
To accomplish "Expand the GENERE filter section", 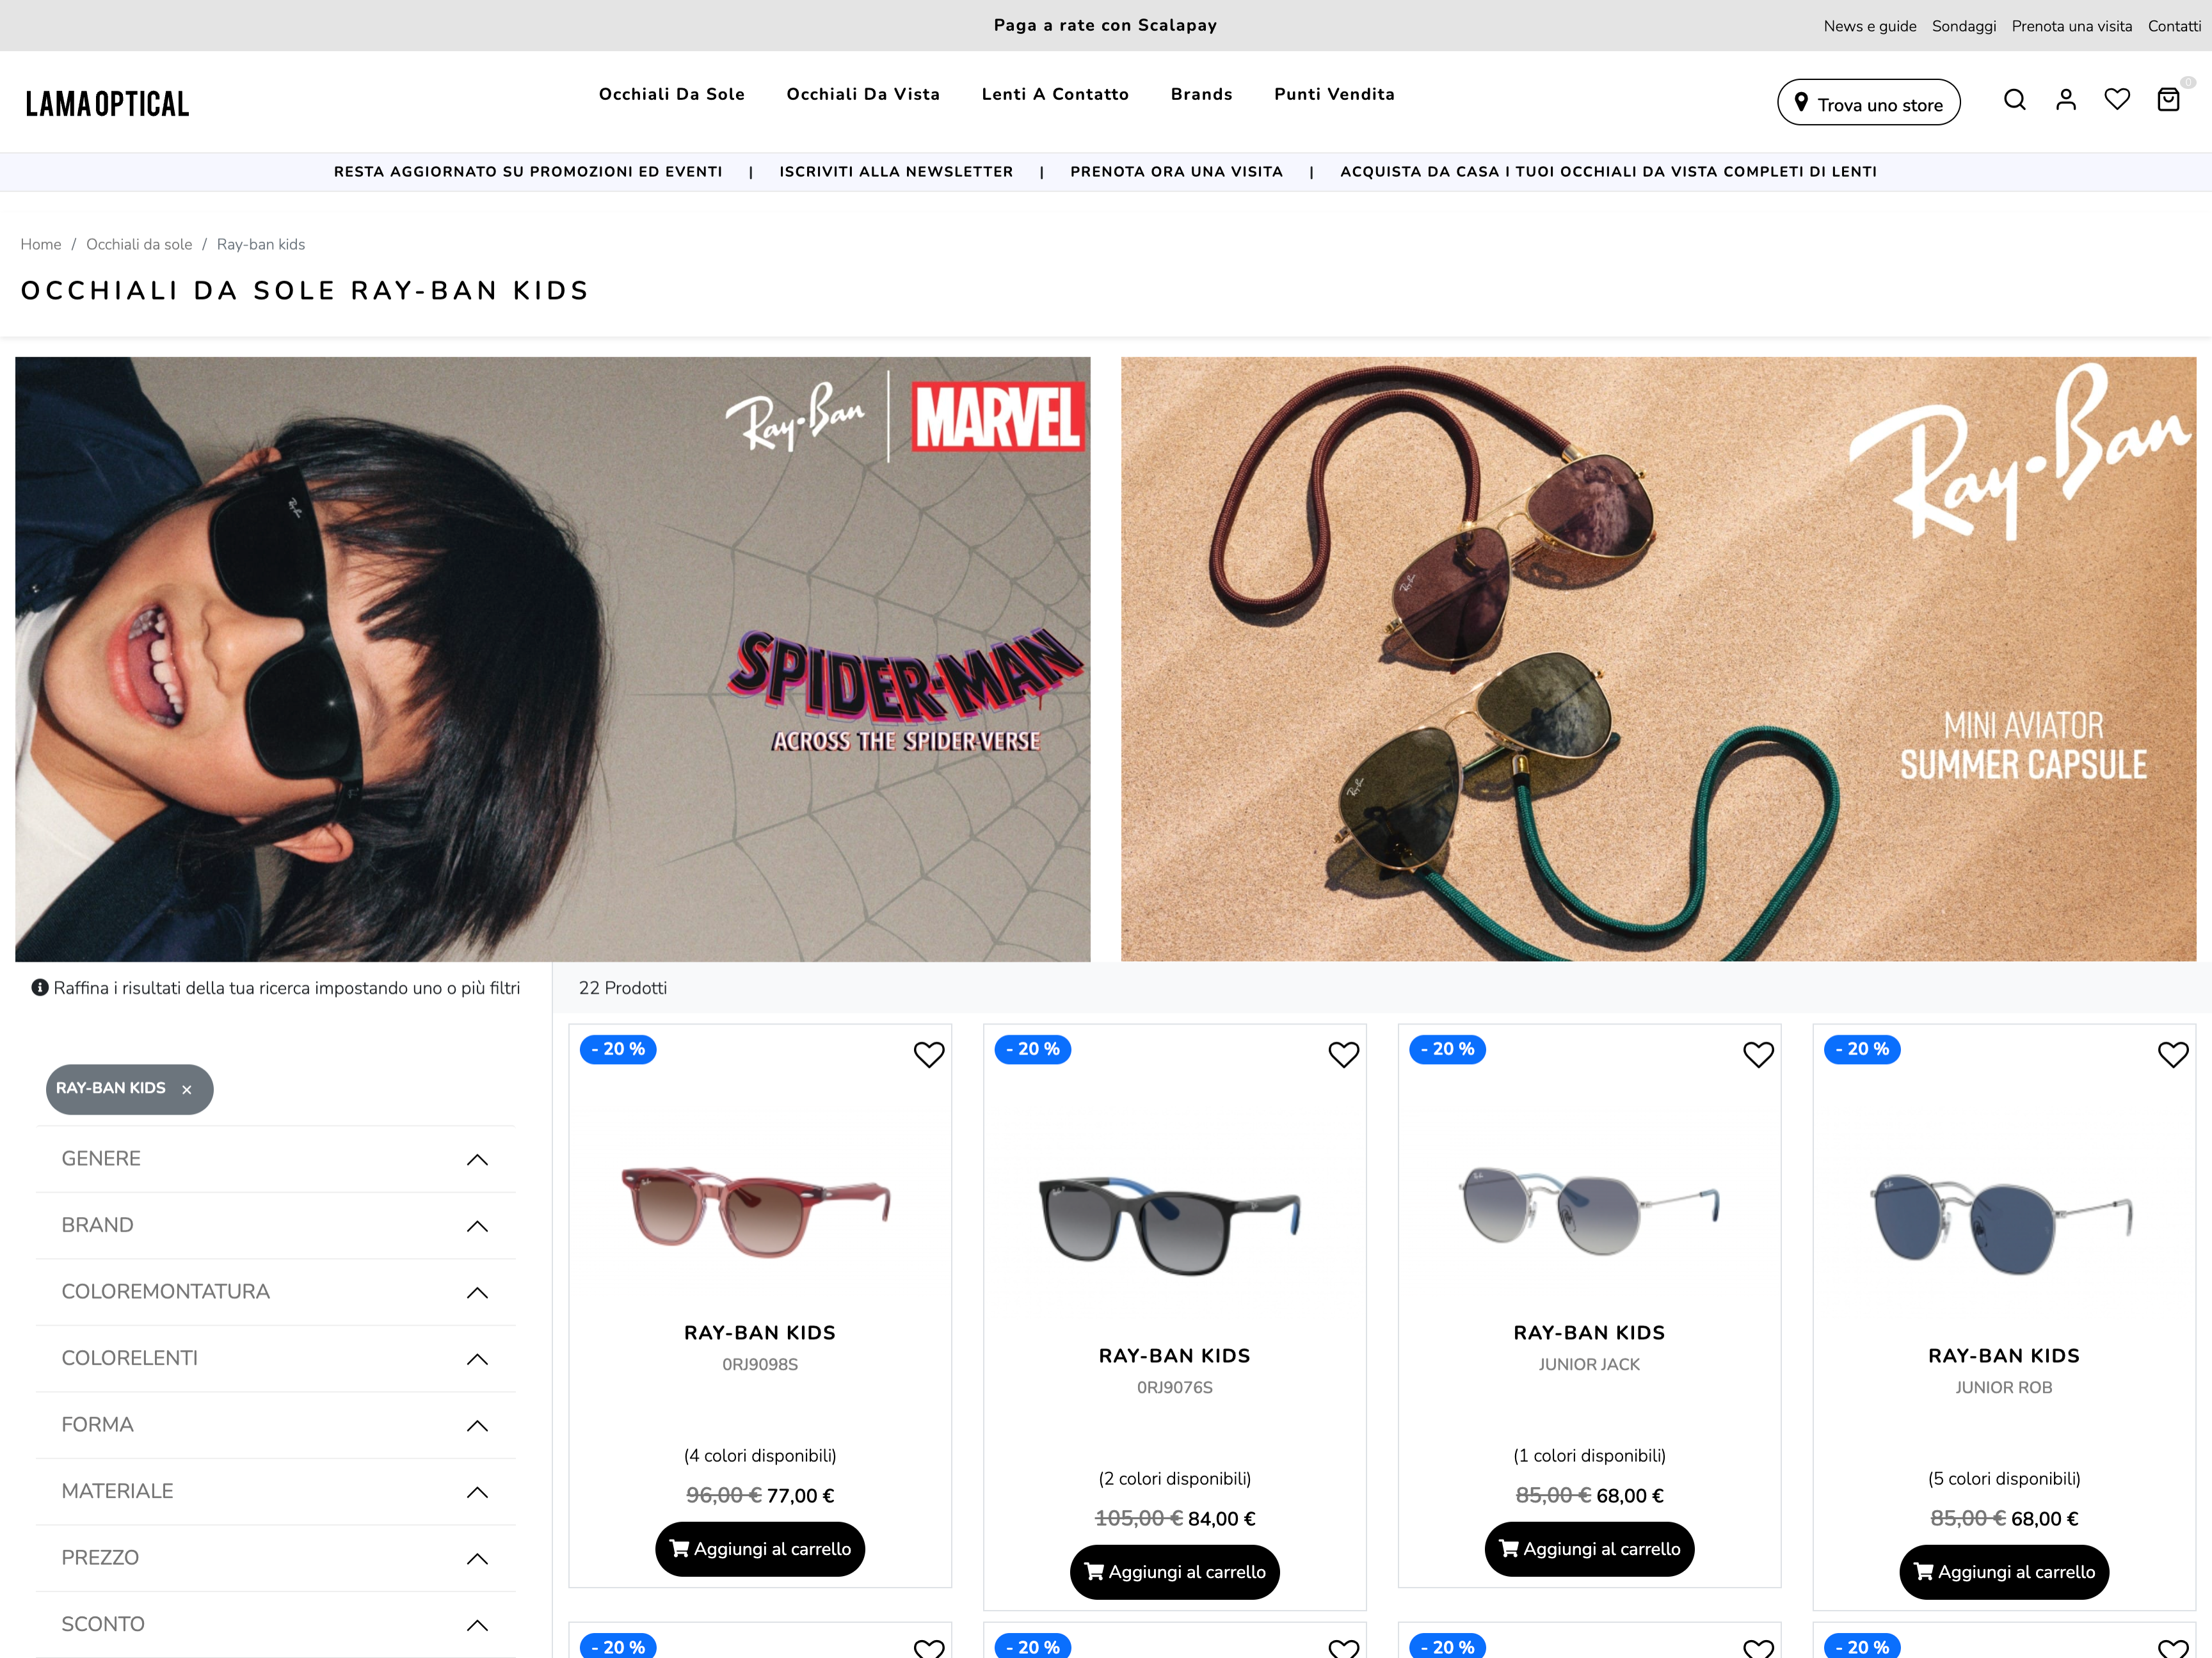I will 275,1159.
